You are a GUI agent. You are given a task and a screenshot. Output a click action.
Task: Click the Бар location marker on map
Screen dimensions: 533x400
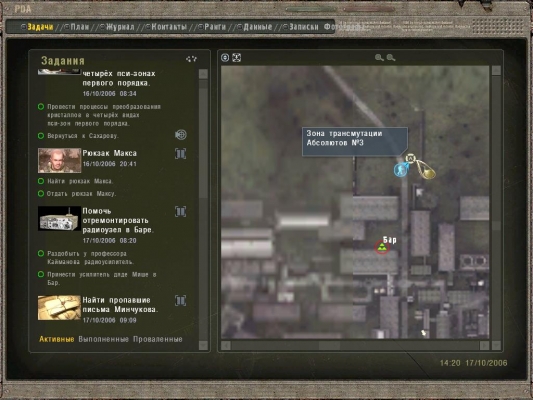click(x=382, y=247)
